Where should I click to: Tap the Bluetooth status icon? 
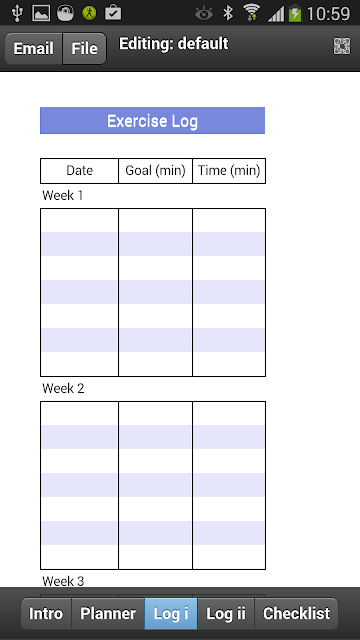tap(228, 13)
